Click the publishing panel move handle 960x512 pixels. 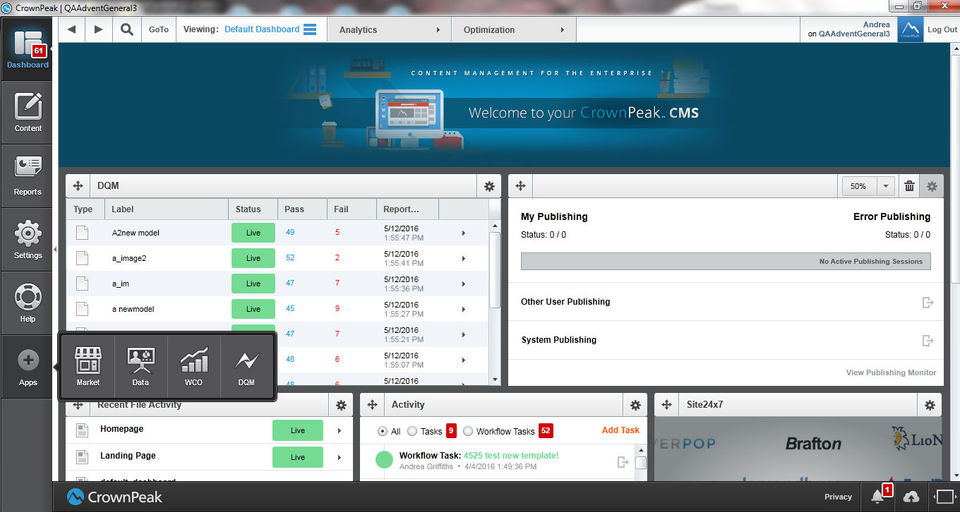[520, 186]
